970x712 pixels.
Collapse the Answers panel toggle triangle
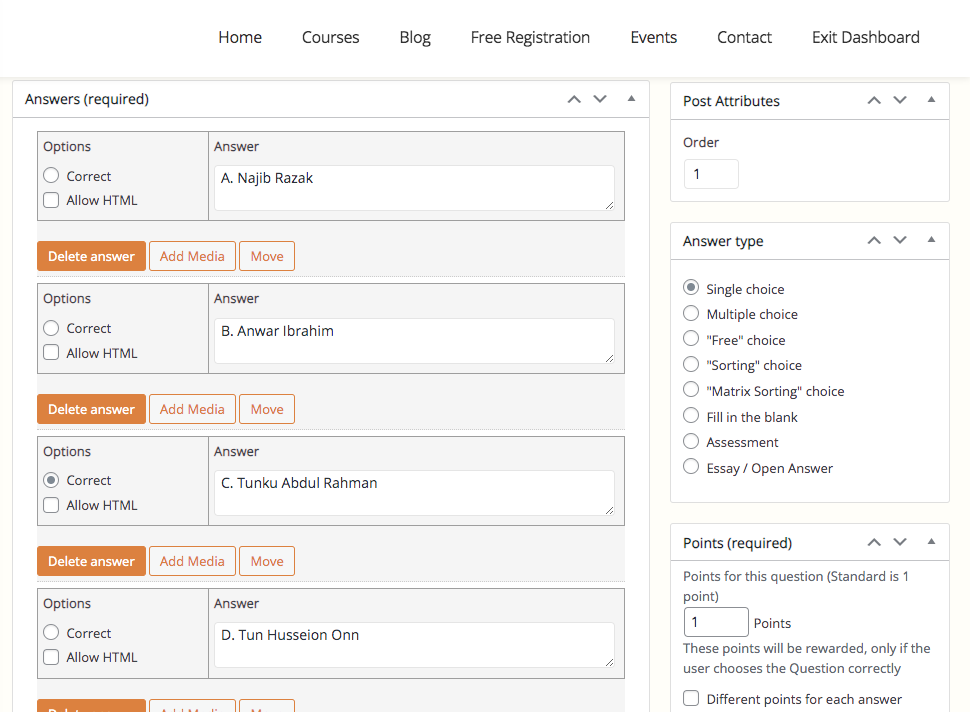pyautogui.click(x=631, y=99)
